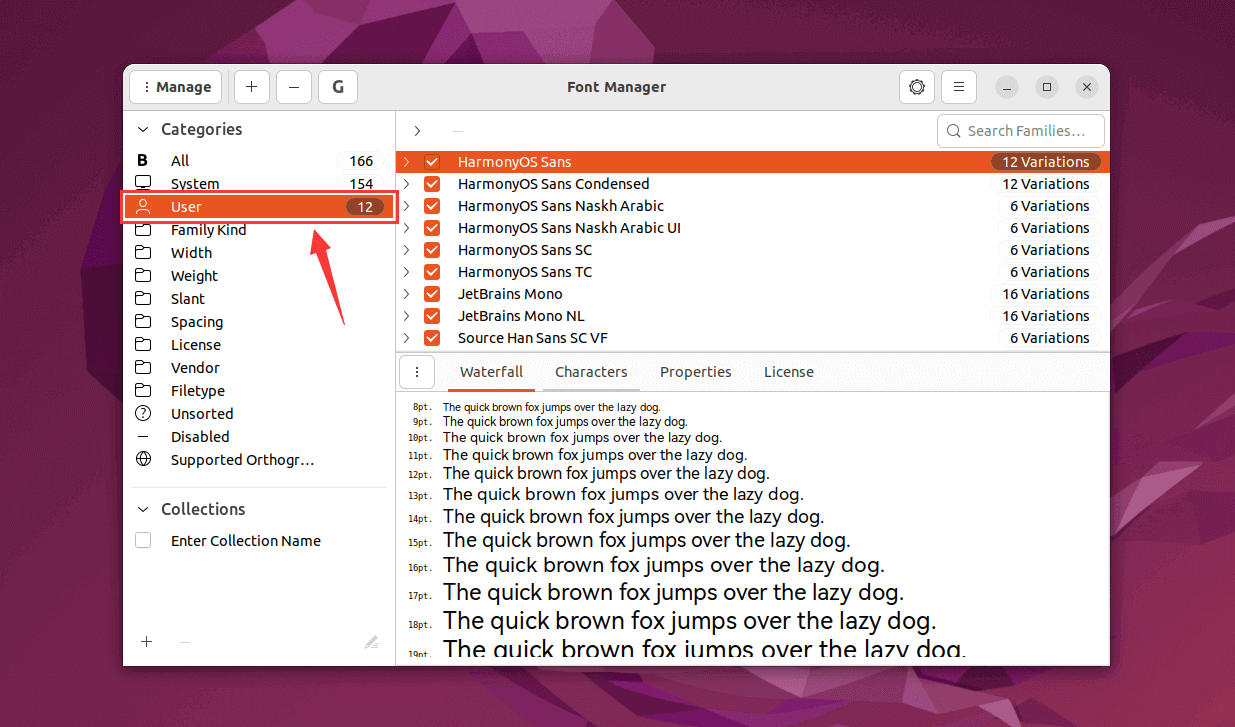The height and width of the screenshot is (727, 1235).
Task: Uncheck the JetBrains Mono NL checkbox
Action: [x=432, y=316]
